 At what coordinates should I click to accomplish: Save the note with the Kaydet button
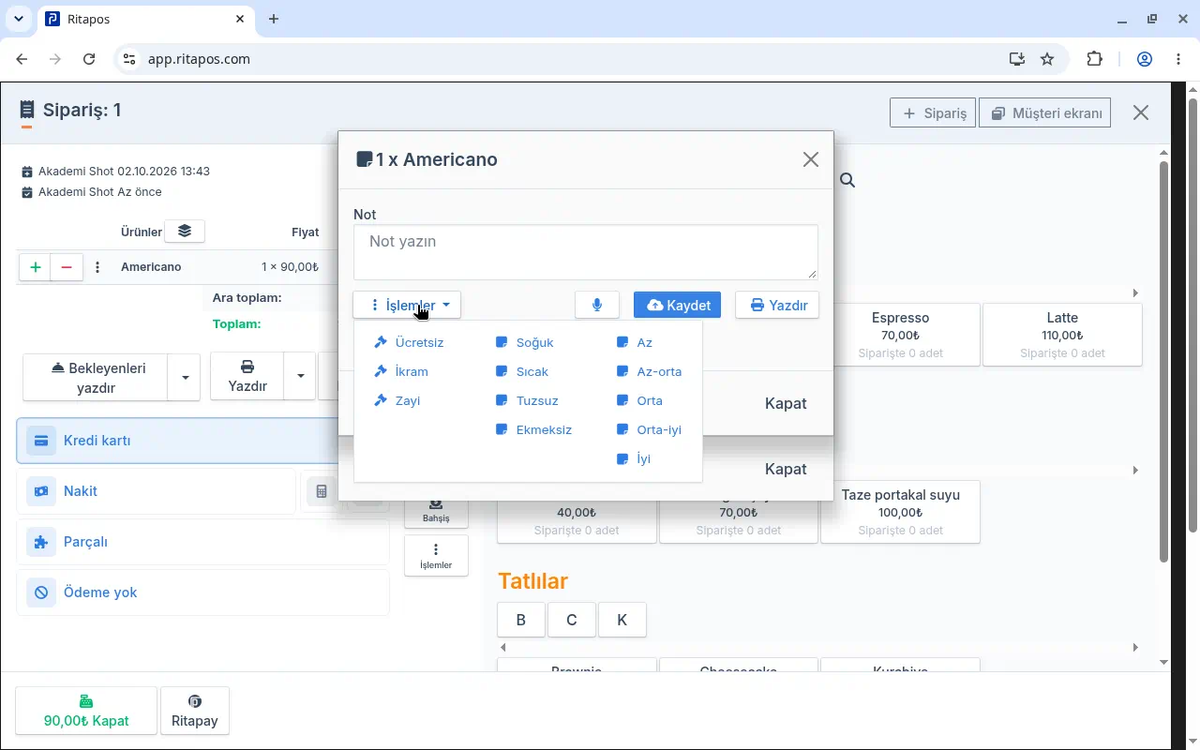[677, 305]
